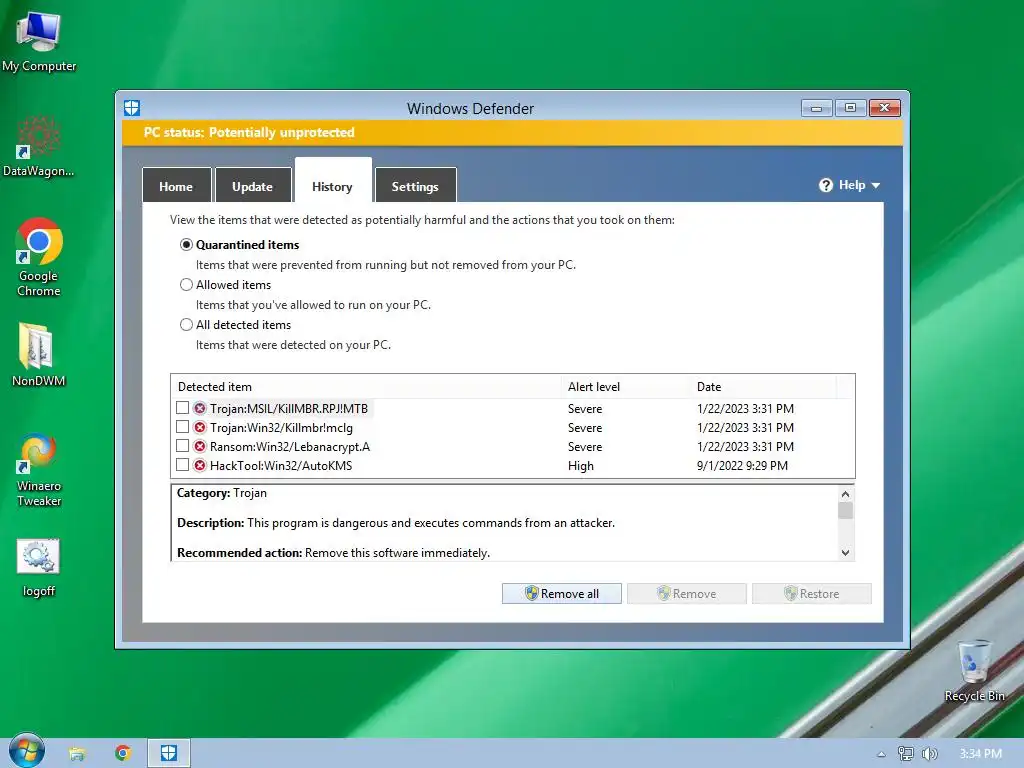
Task: Select the Ransom:Win32/Lebanacrypt.A entry text
Action: [290, 447]
